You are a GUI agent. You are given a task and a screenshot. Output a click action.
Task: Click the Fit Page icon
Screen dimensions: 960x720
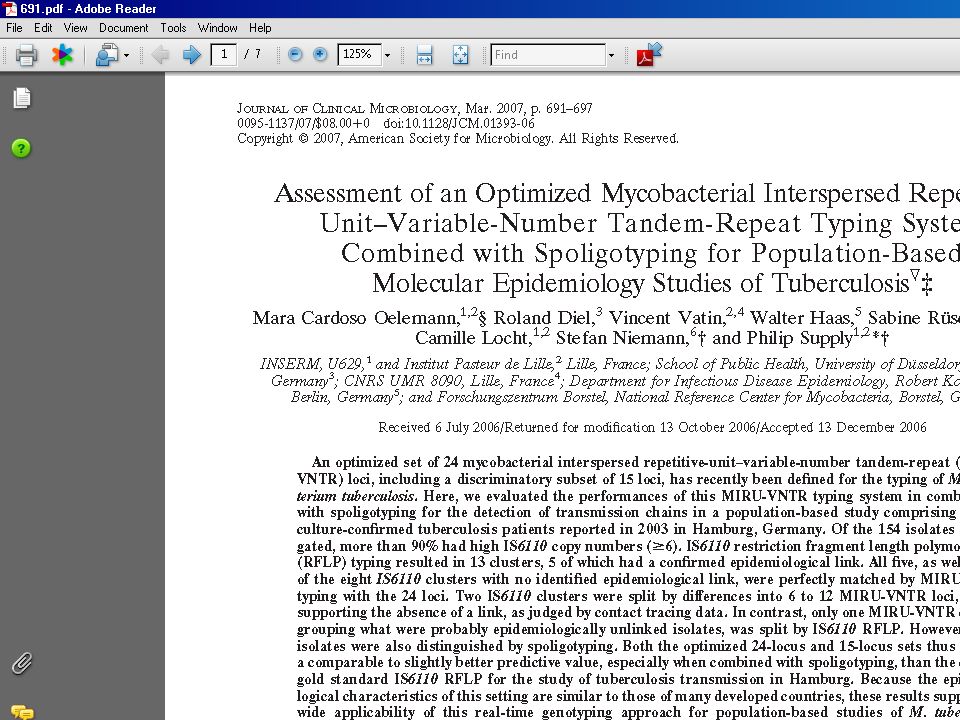point(460,55)
